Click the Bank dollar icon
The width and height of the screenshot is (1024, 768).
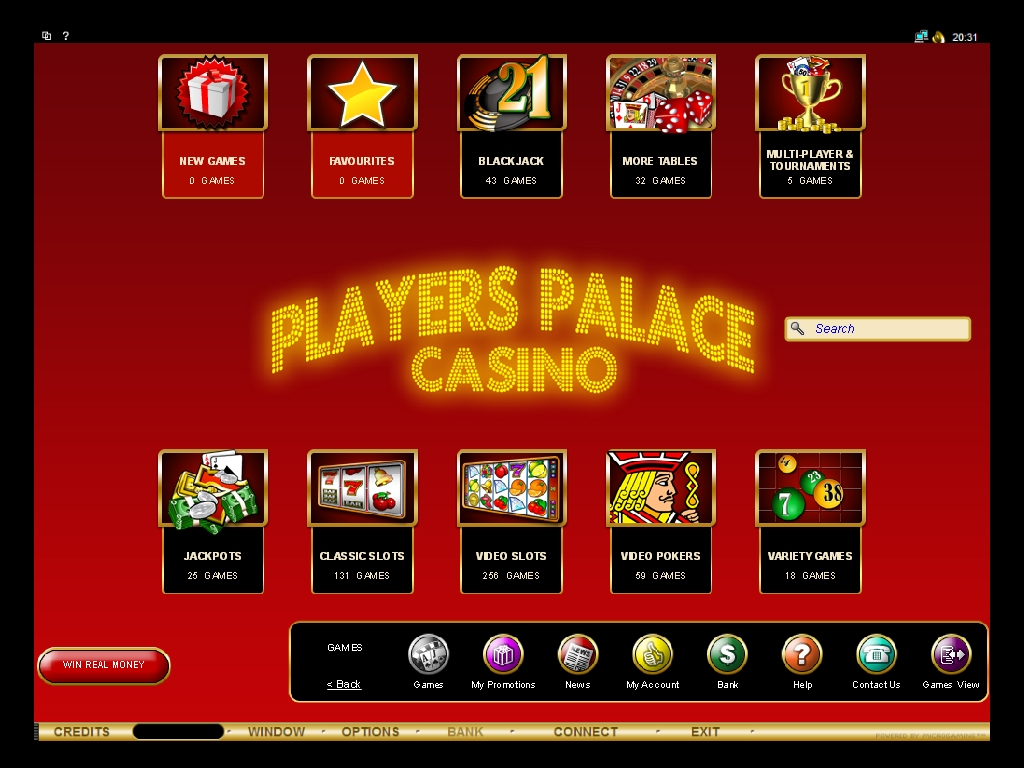tap(727, 654)
